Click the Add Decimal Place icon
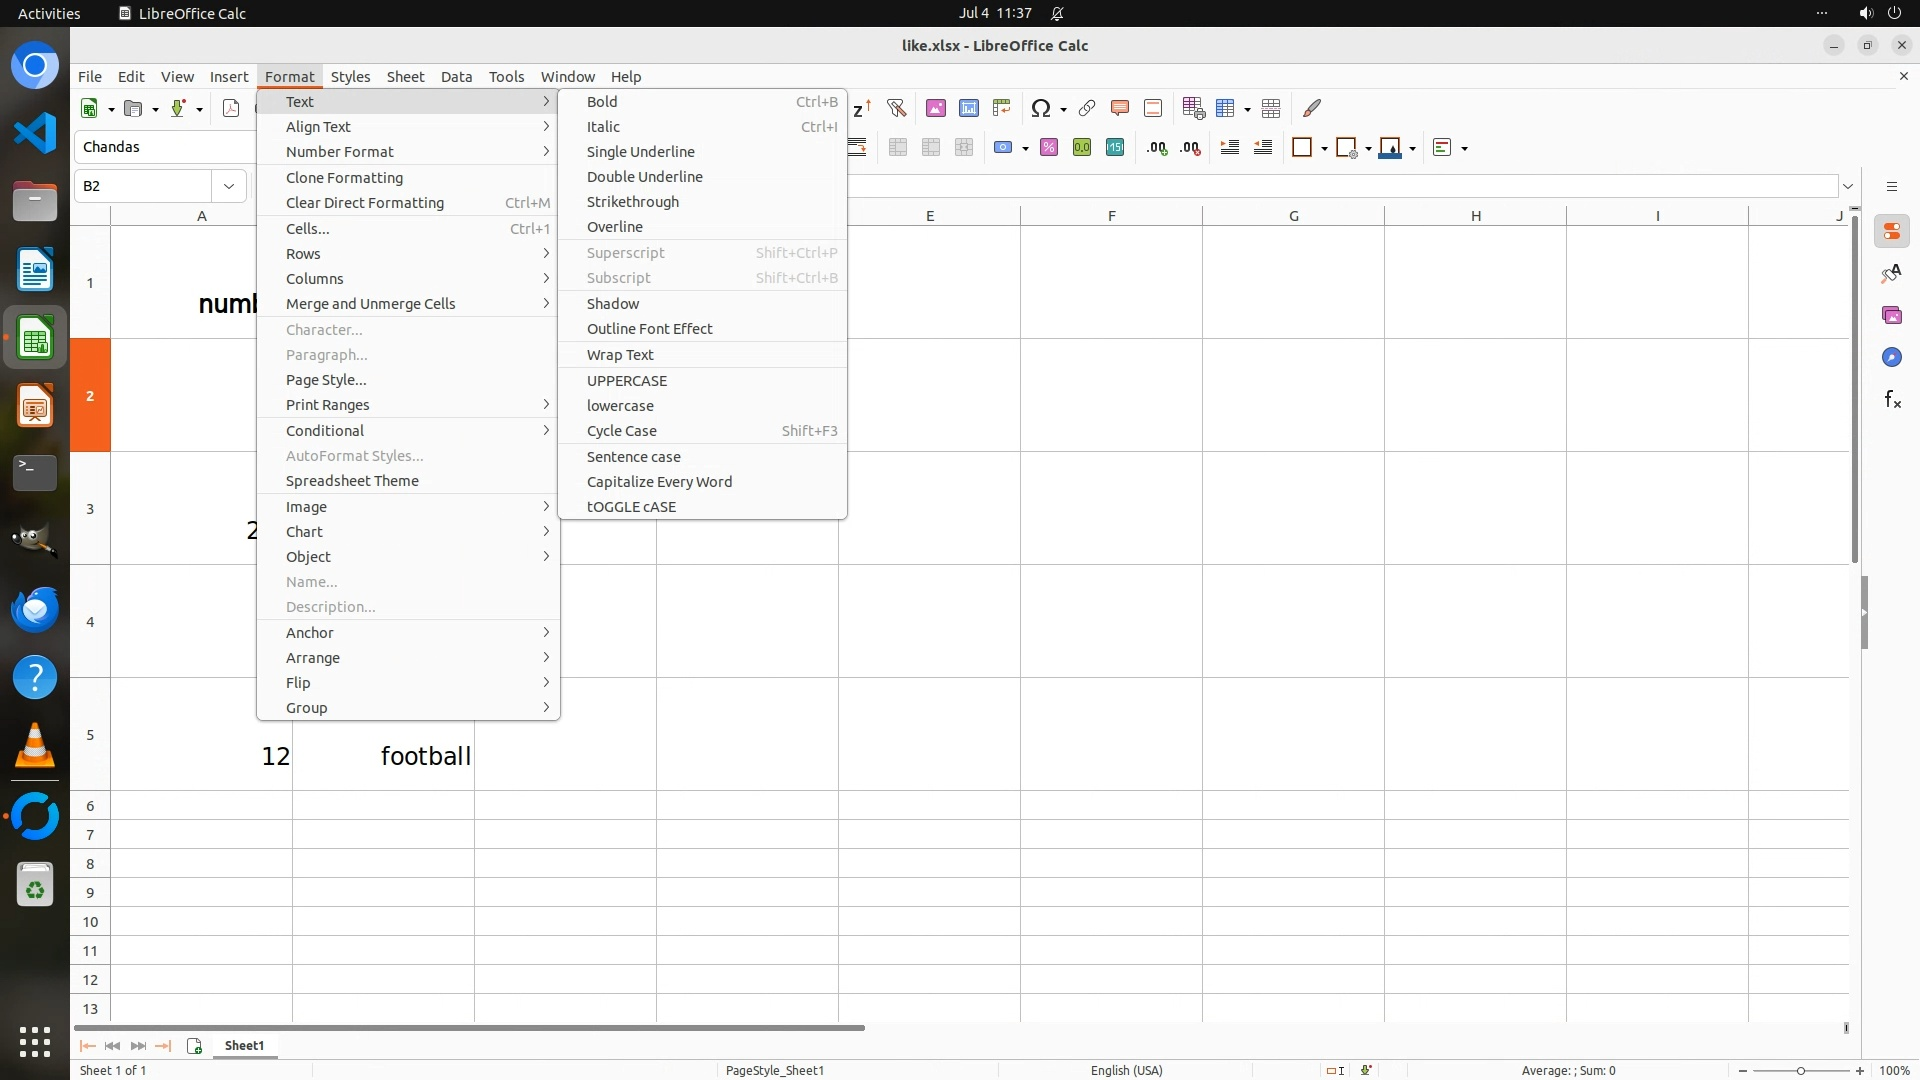1920x1080 pixels. (x=1157, y=148)
